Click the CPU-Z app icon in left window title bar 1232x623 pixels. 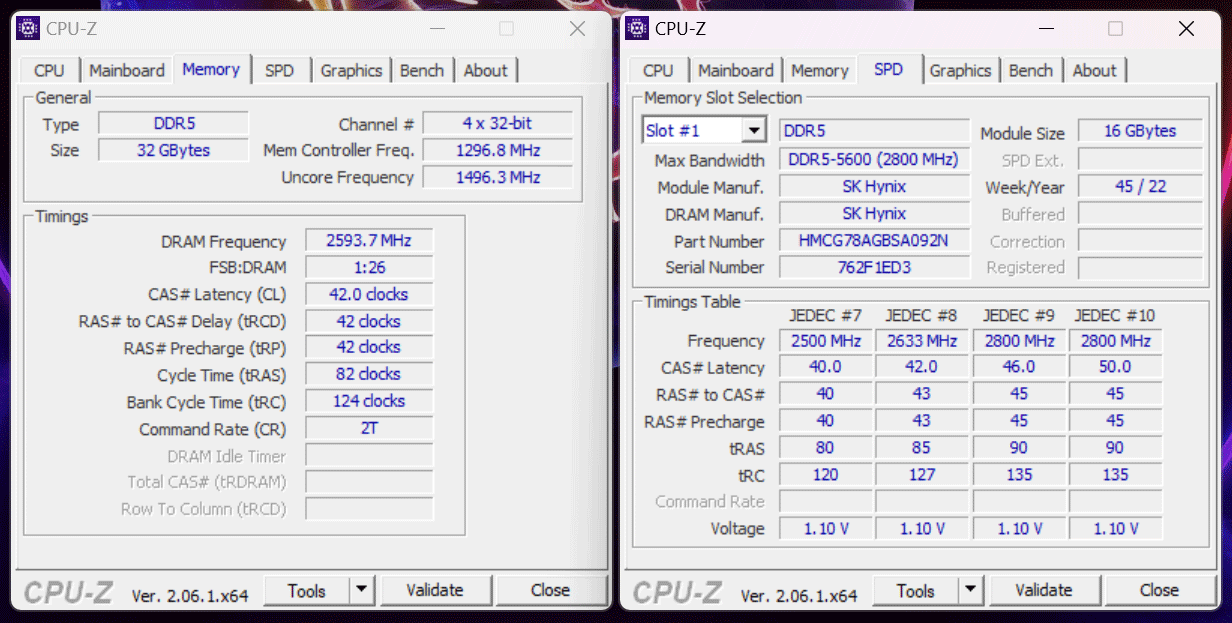coord(29,28)
